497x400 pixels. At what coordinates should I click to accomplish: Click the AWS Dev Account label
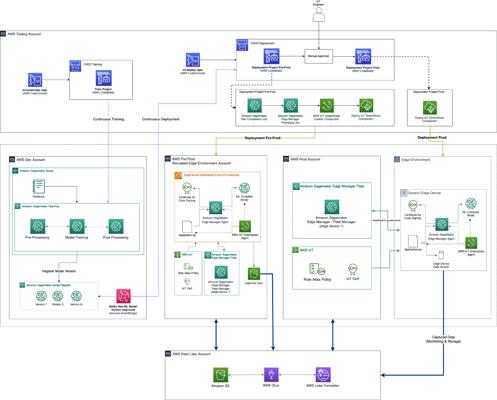click(x=31, y=160)
